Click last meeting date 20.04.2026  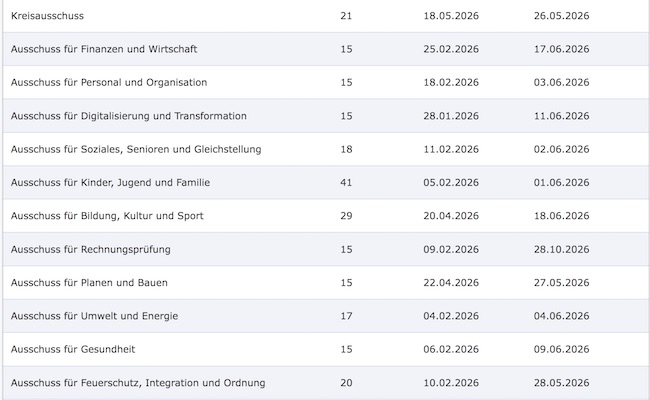tap(451, 216)
